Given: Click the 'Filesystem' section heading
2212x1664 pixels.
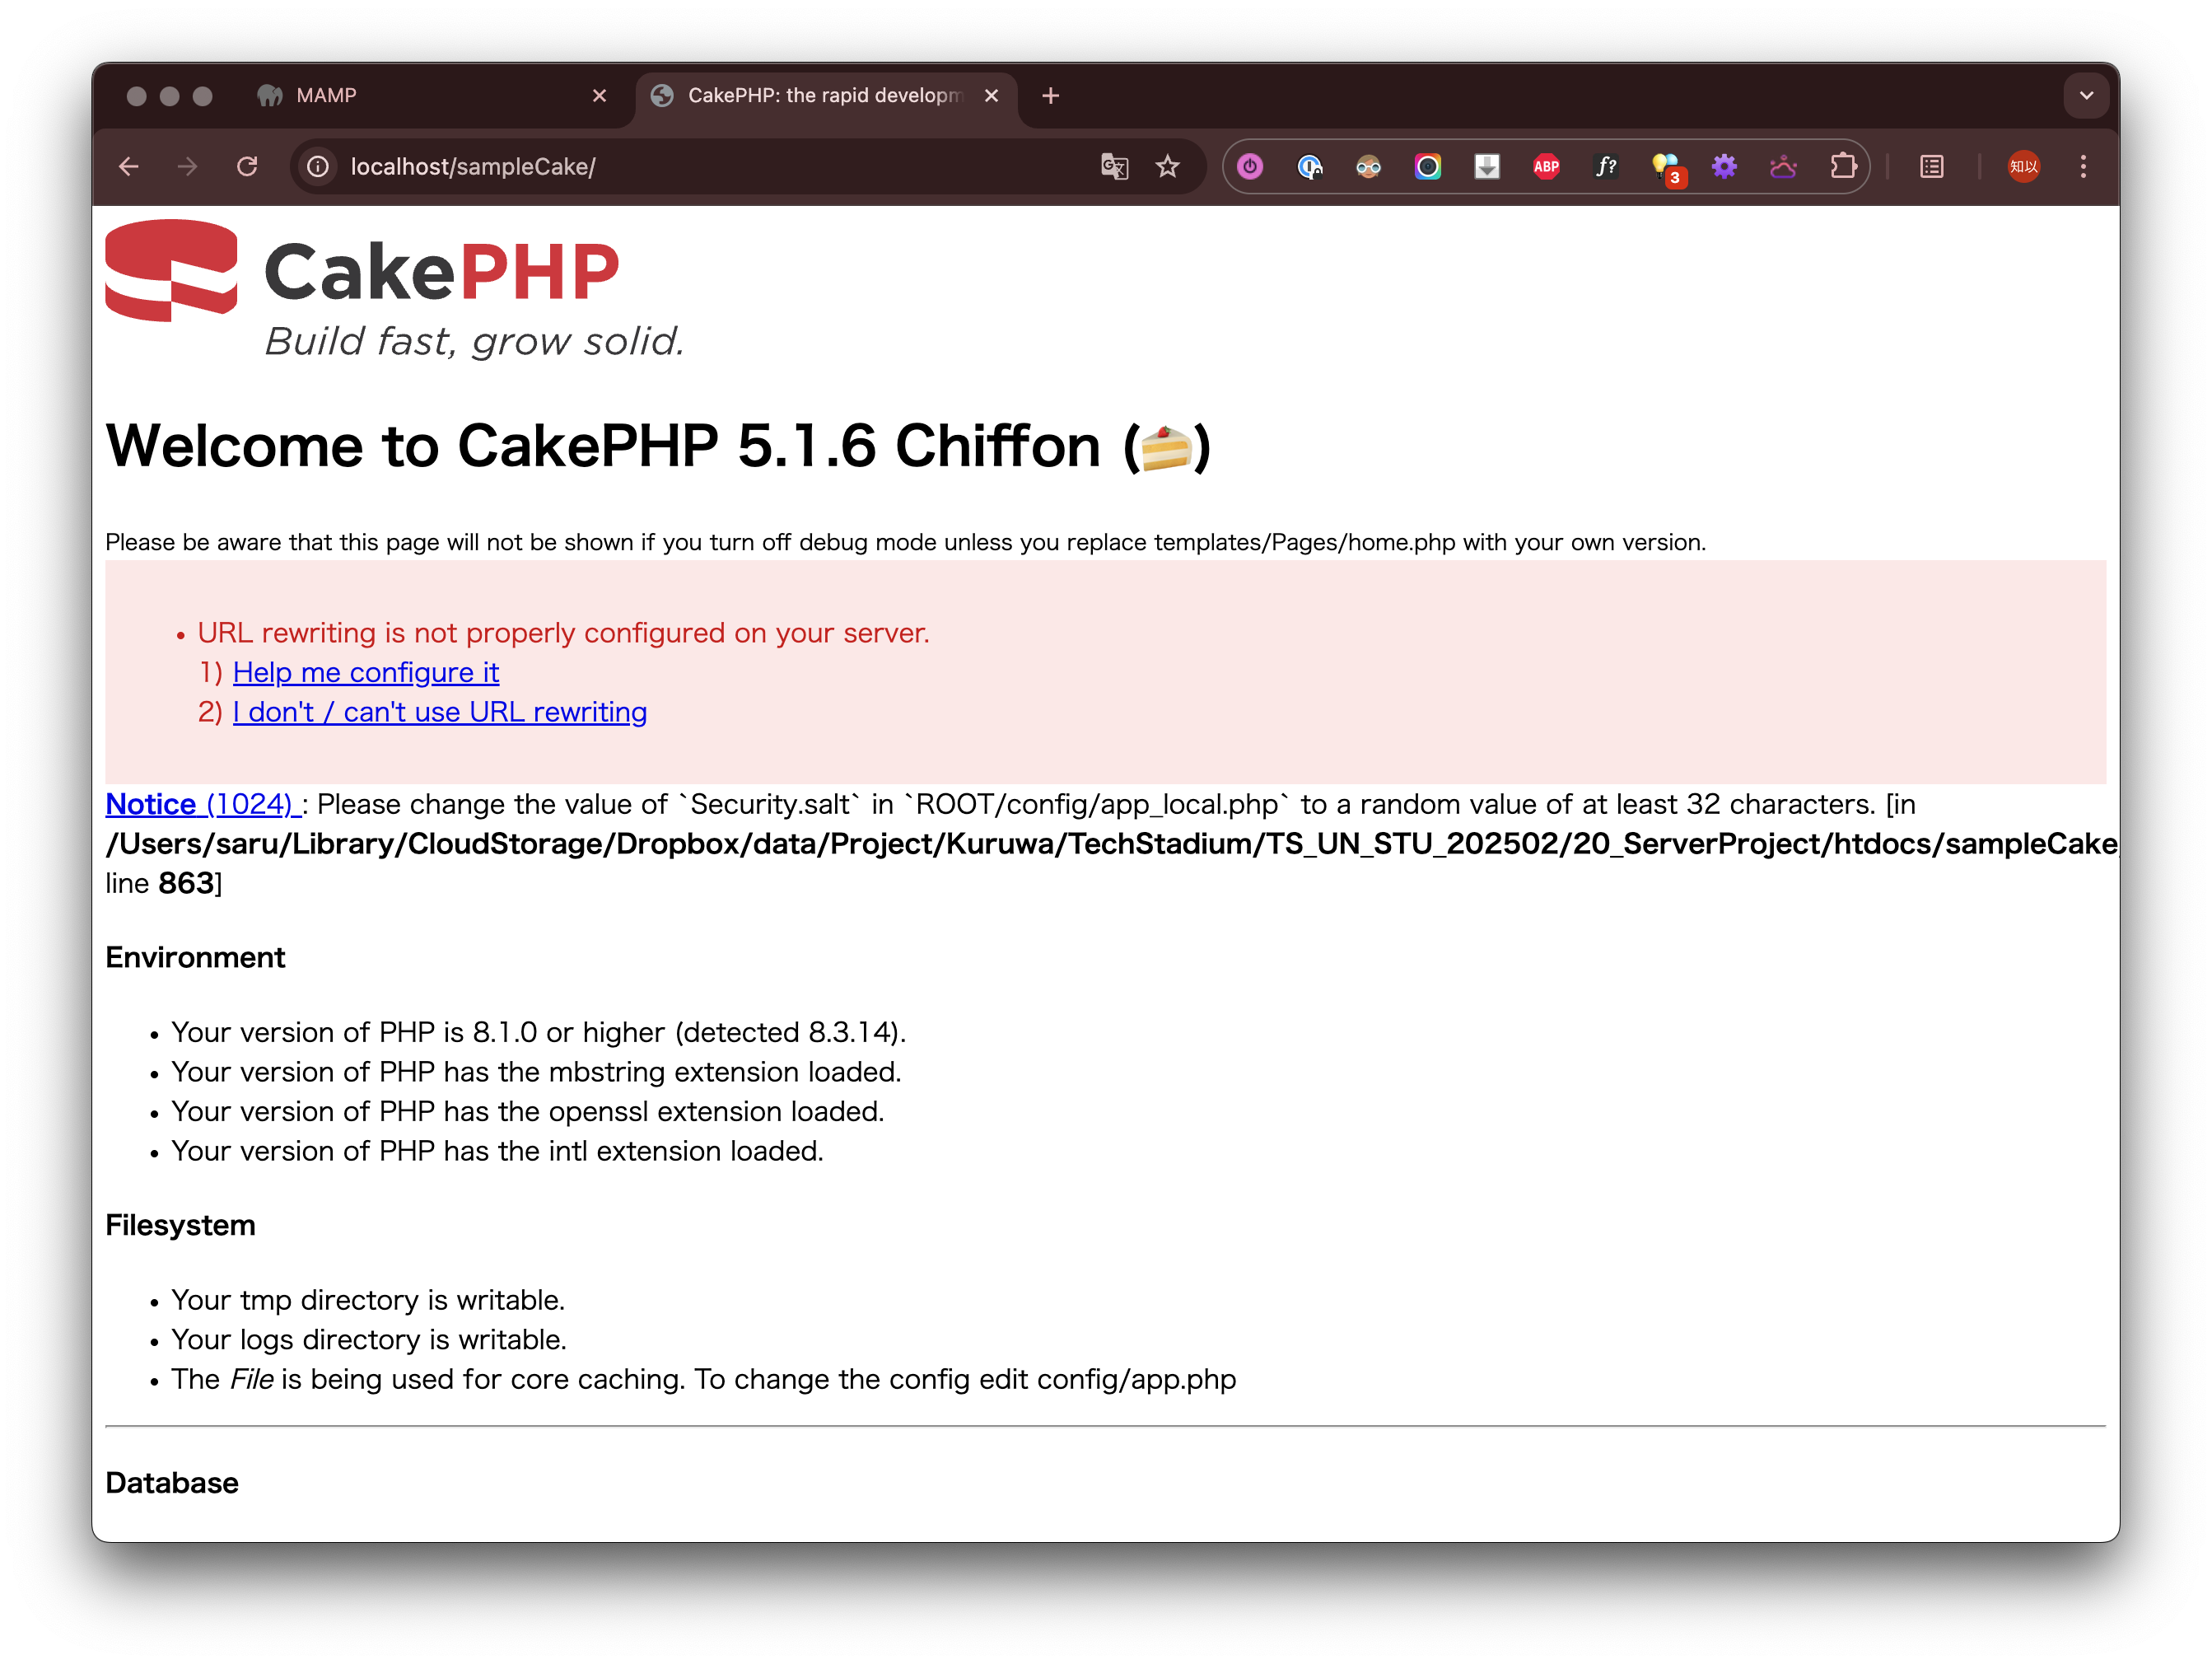Looking at the screenshot, I should (180, 1225).
